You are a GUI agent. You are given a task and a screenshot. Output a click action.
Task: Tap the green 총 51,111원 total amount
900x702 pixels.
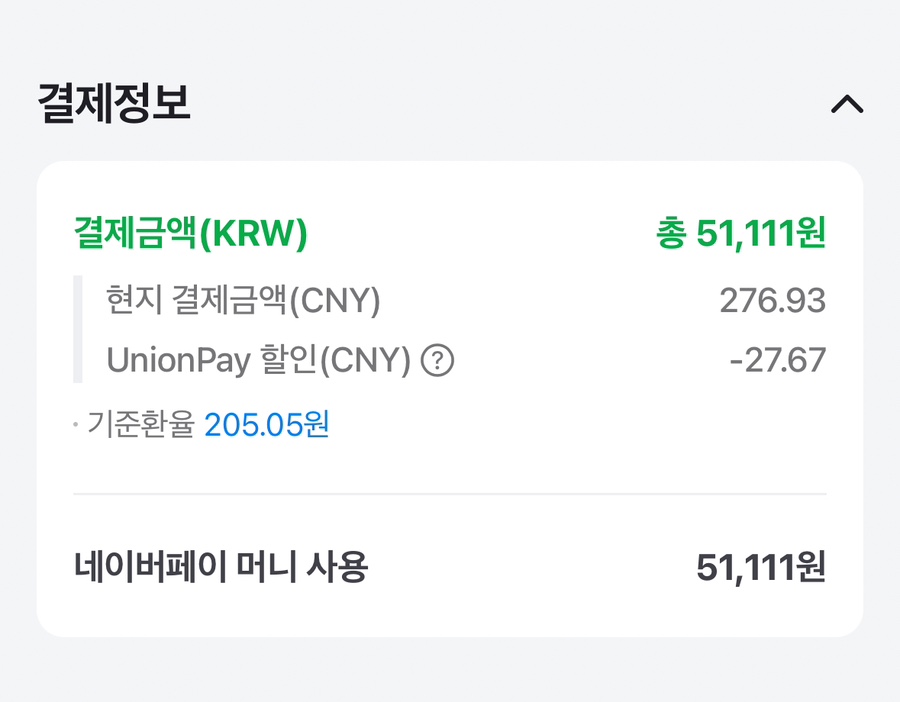[x=740, y=233]
